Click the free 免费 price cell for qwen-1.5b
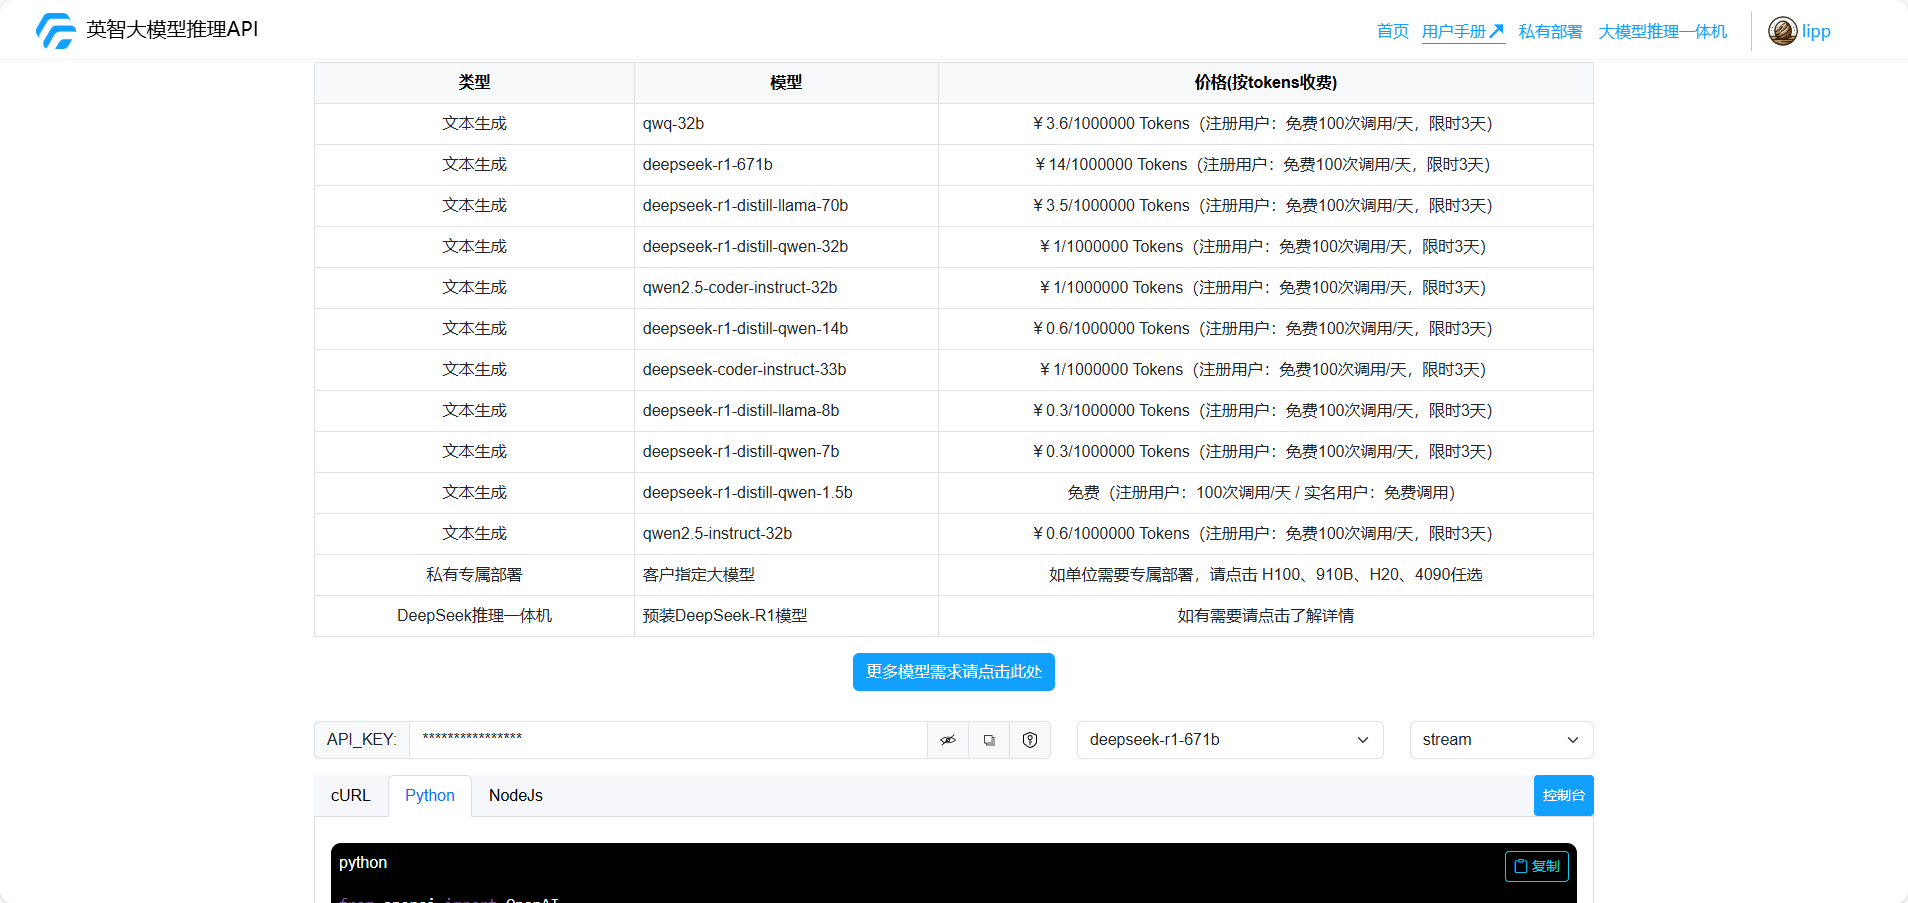 tap(1266, 493)
